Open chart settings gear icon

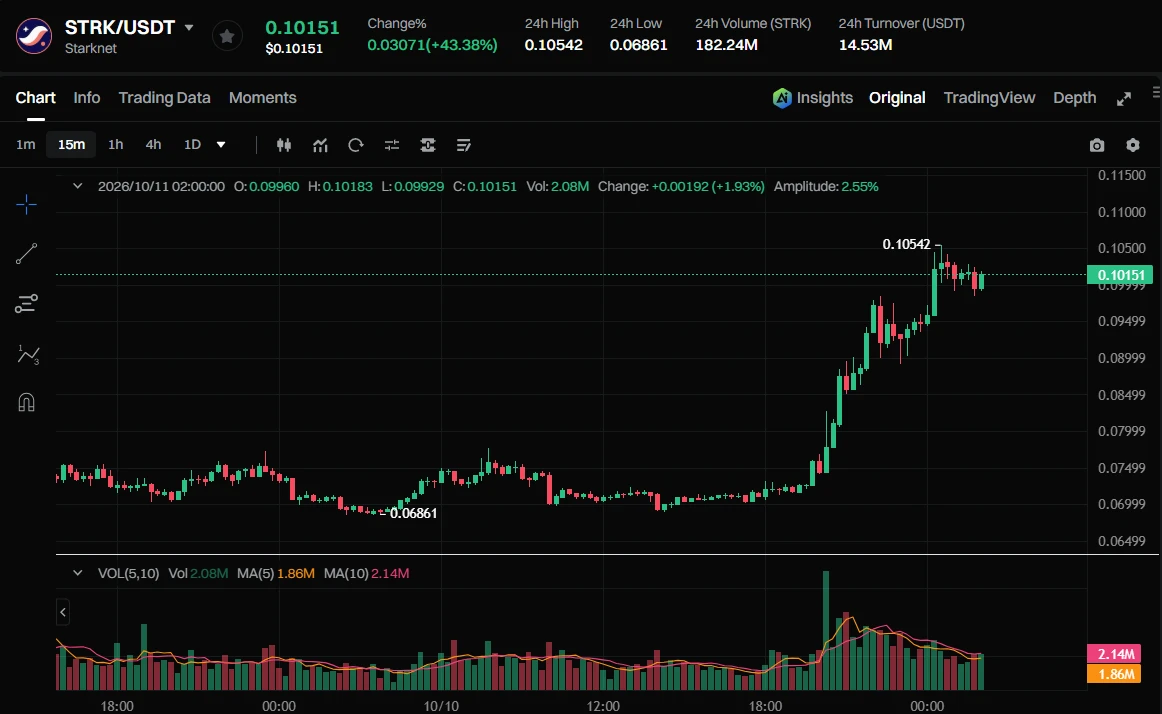pos(1133,145)
